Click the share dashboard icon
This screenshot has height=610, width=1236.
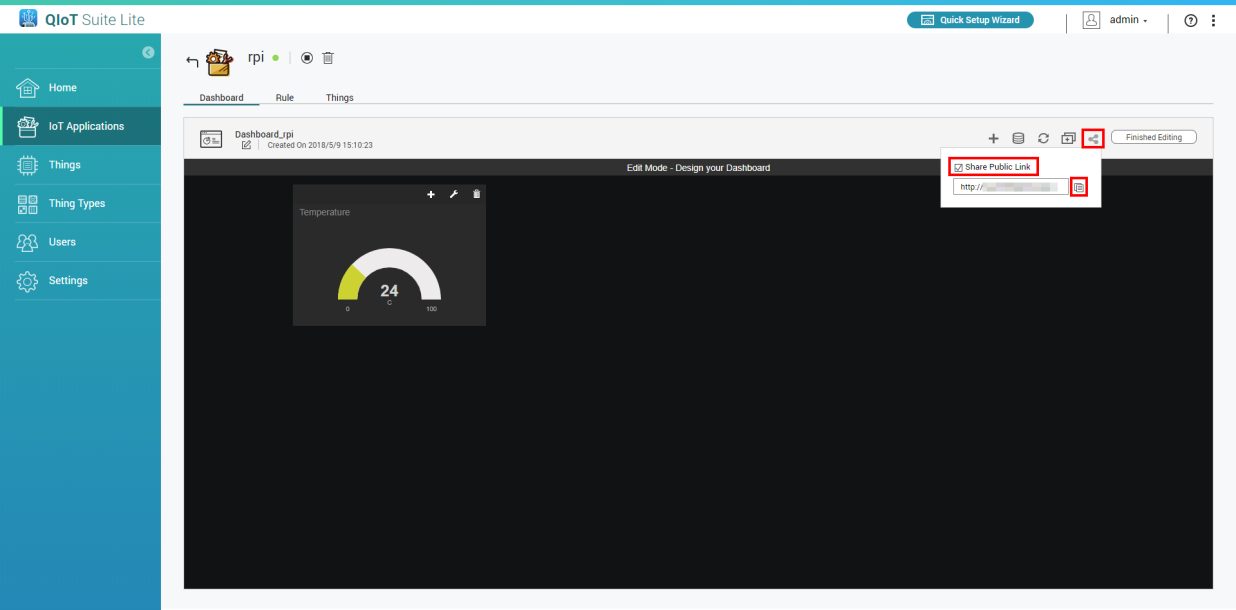pos(1093,138)
